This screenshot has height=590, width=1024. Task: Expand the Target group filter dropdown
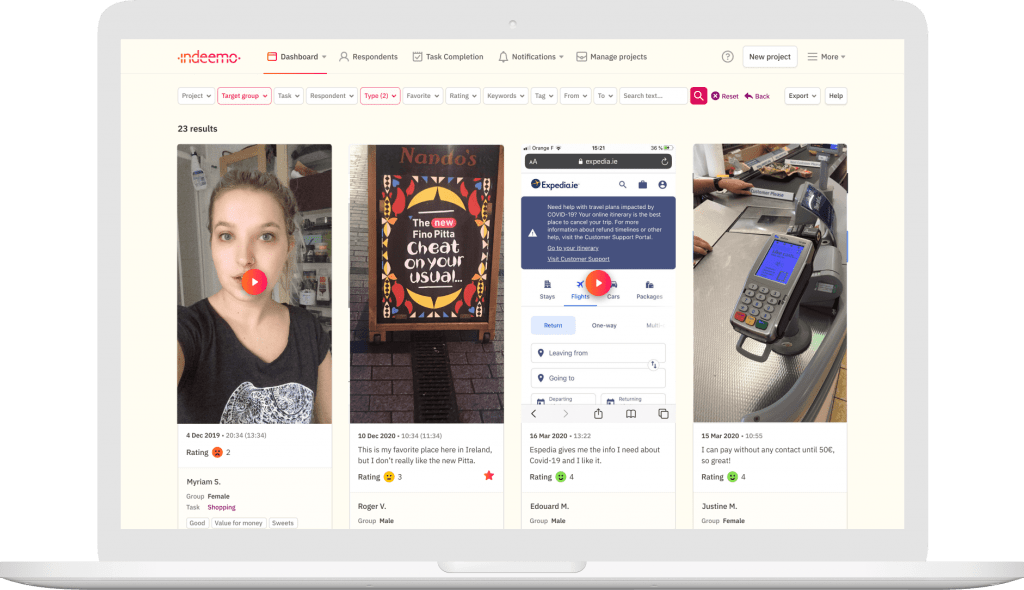[244, 96]
